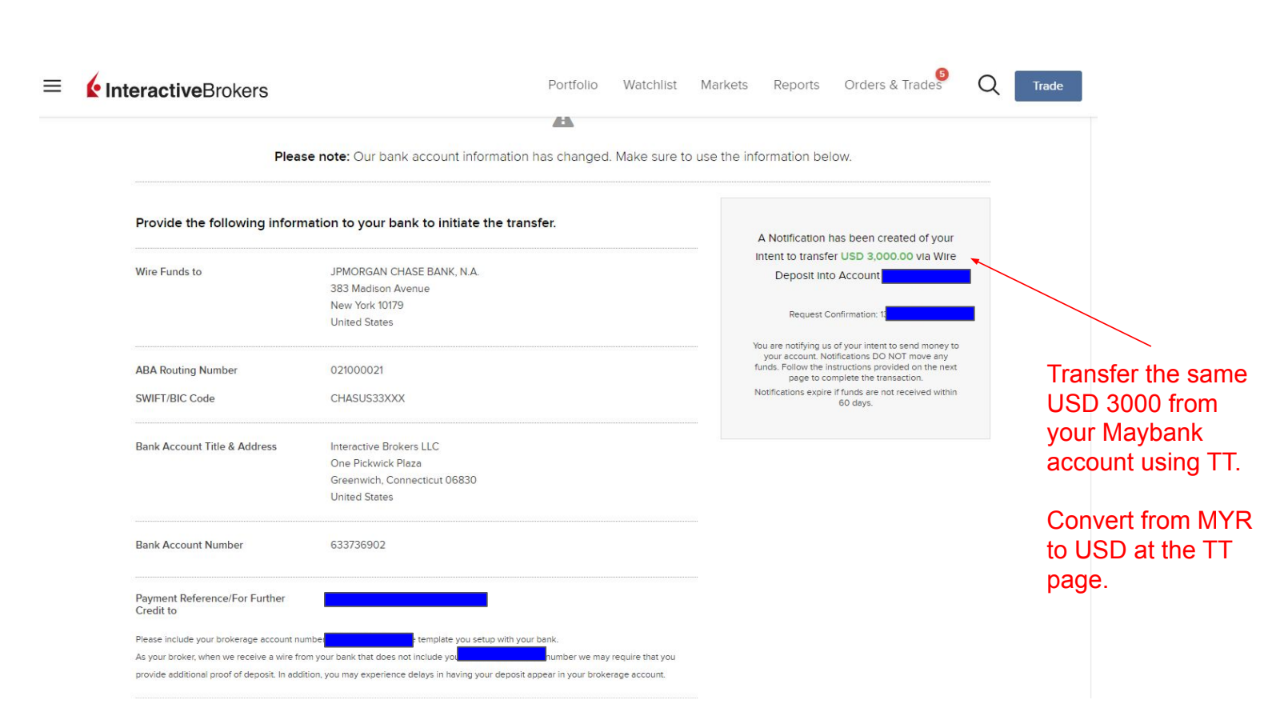Go to the Portfolio tab
This screenshot has height=701, width=1269.
(x=573, y=85)
